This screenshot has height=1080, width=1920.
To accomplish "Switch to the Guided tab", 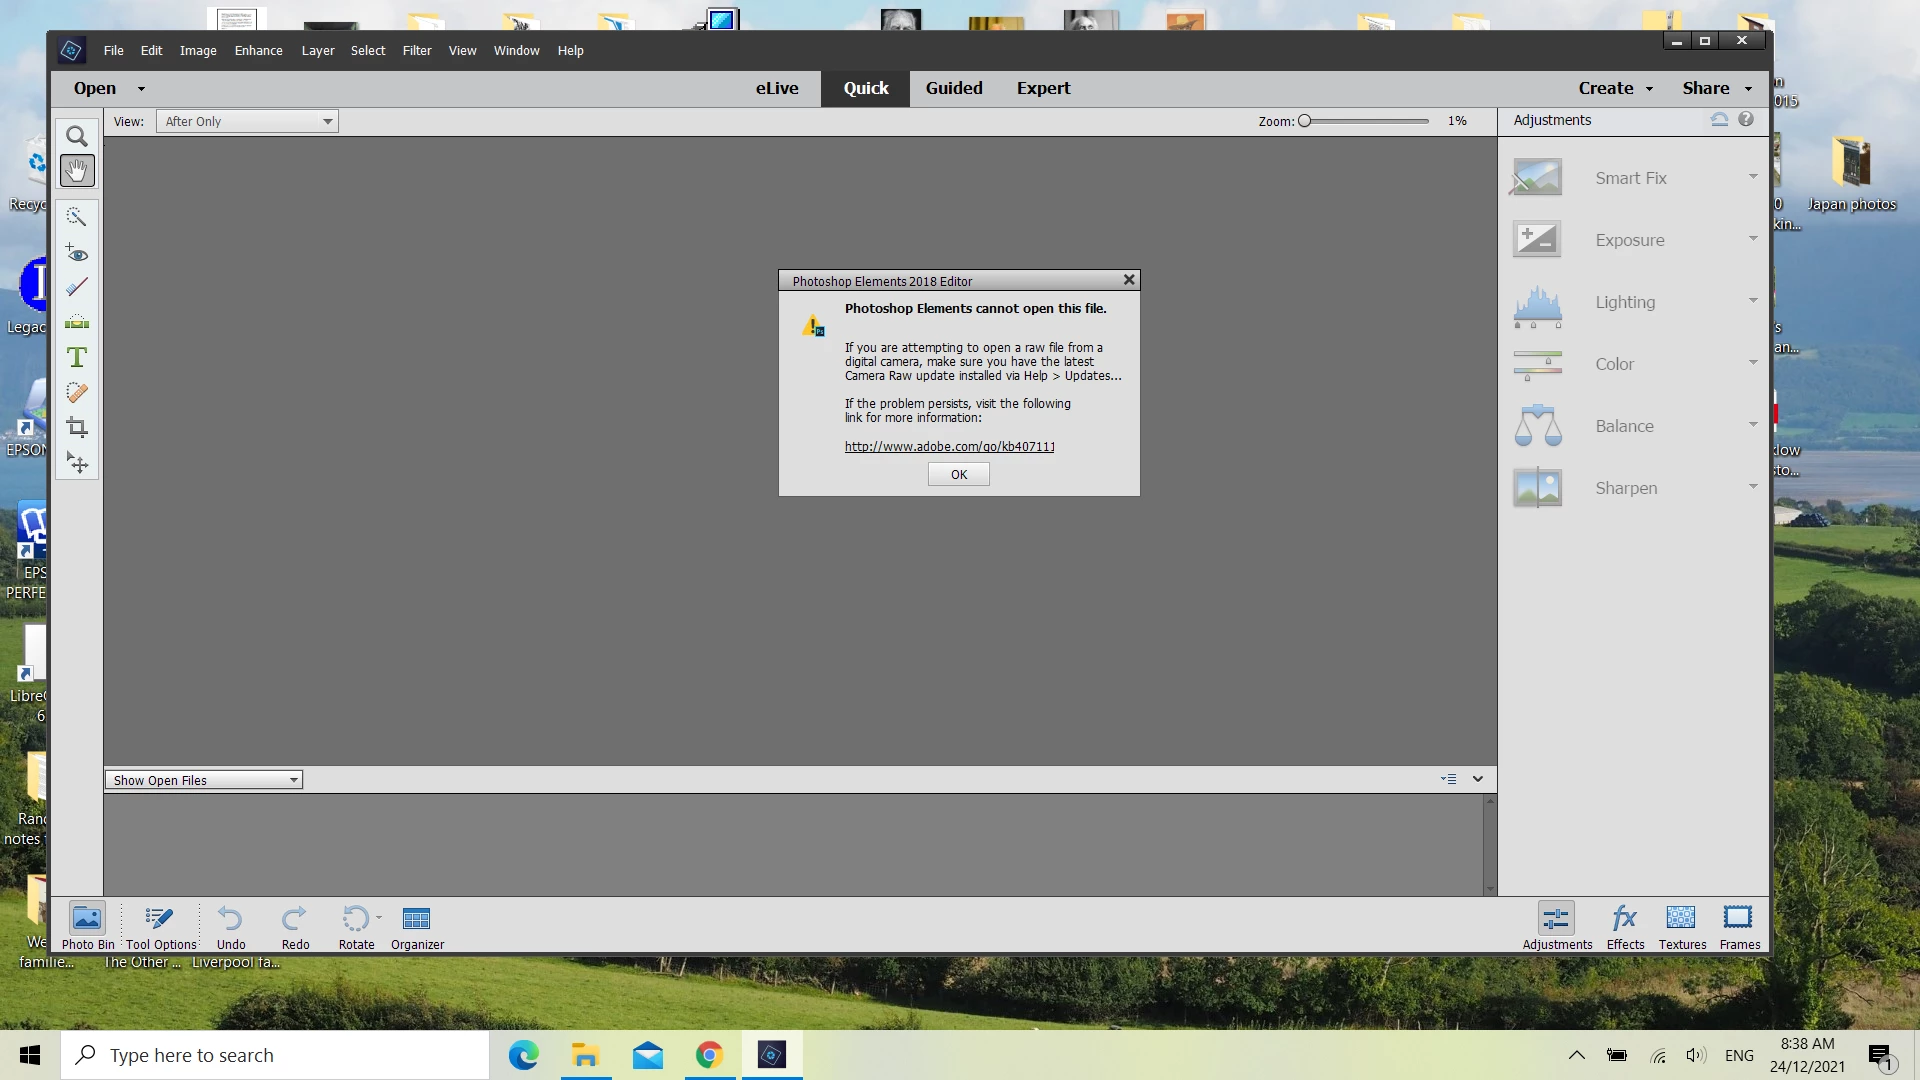I will [954, 88].
